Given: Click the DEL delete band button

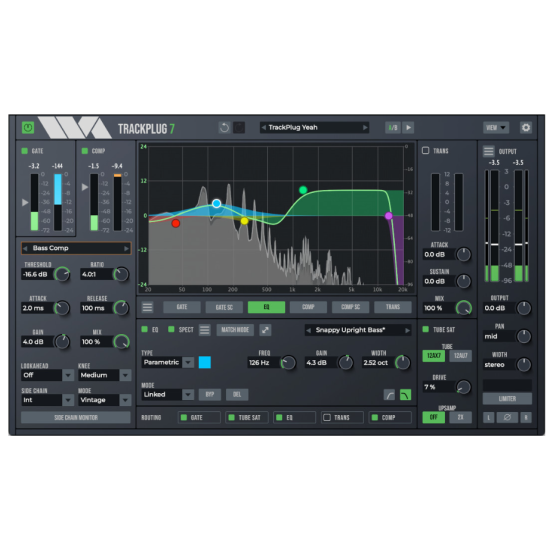Looking at the screenshot, I should point(237,395).
